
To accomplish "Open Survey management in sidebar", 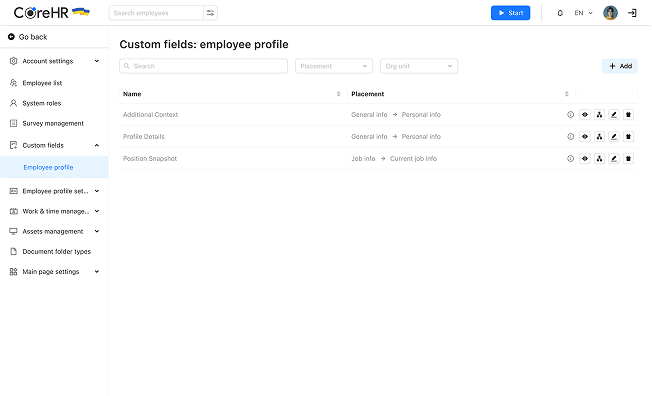I will pyautogui.click(x=54, y=124).
